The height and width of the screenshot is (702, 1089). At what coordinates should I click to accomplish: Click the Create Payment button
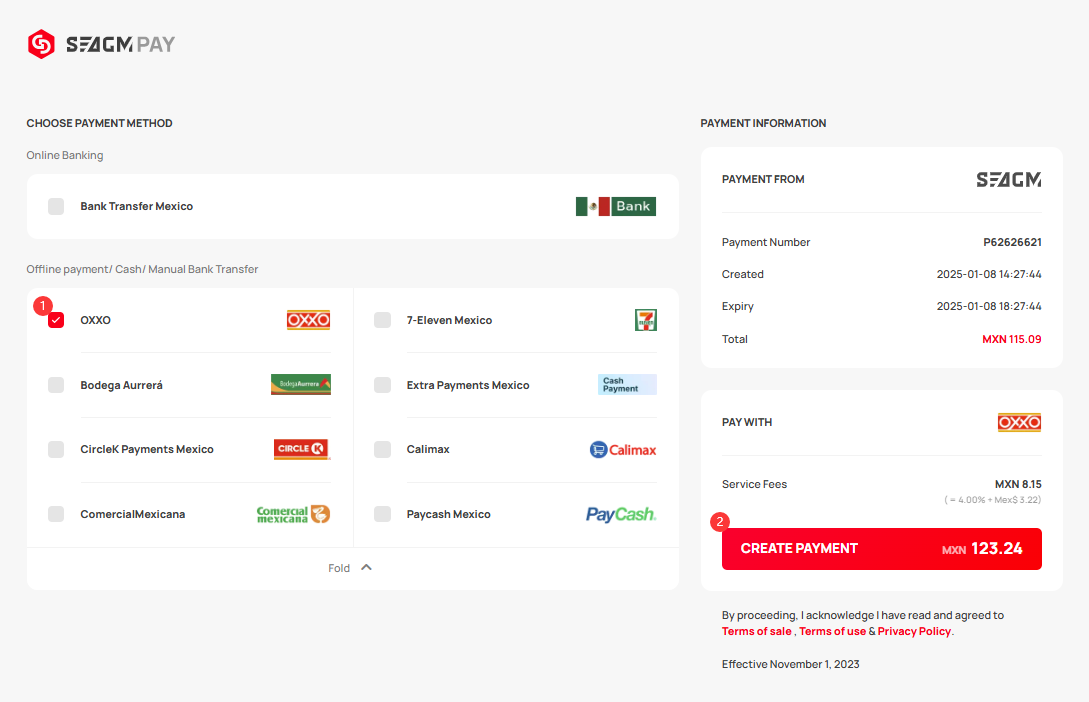point(881,549)
